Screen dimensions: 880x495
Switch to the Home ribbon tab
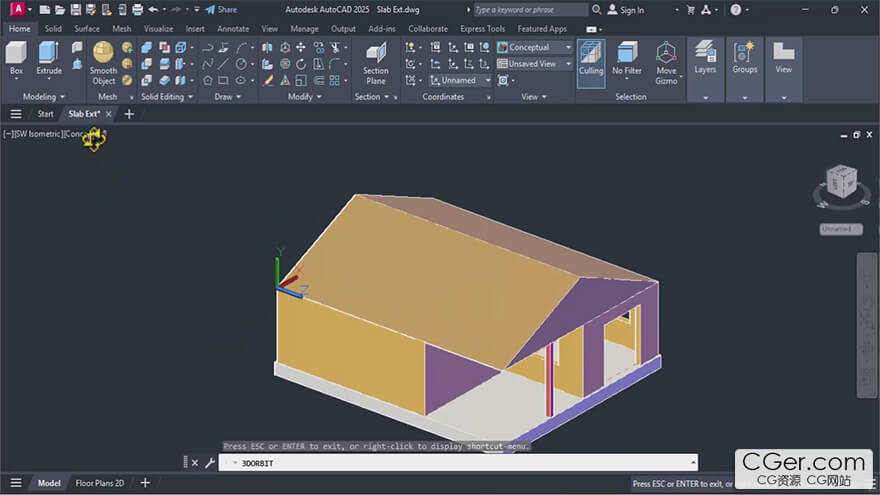(x=20, y=29)
